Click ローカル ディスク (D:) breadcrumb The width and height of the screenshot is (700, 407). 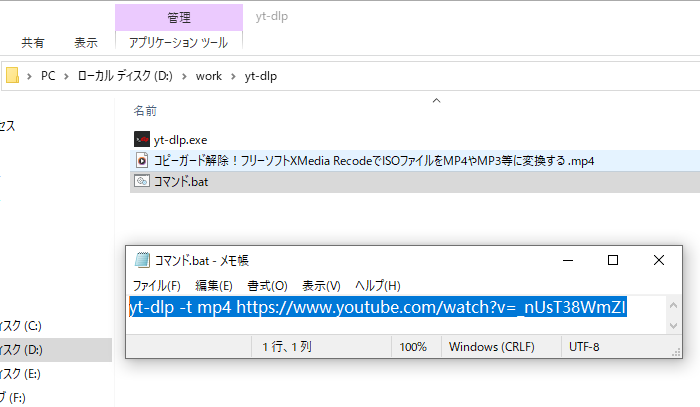point(125,76)
